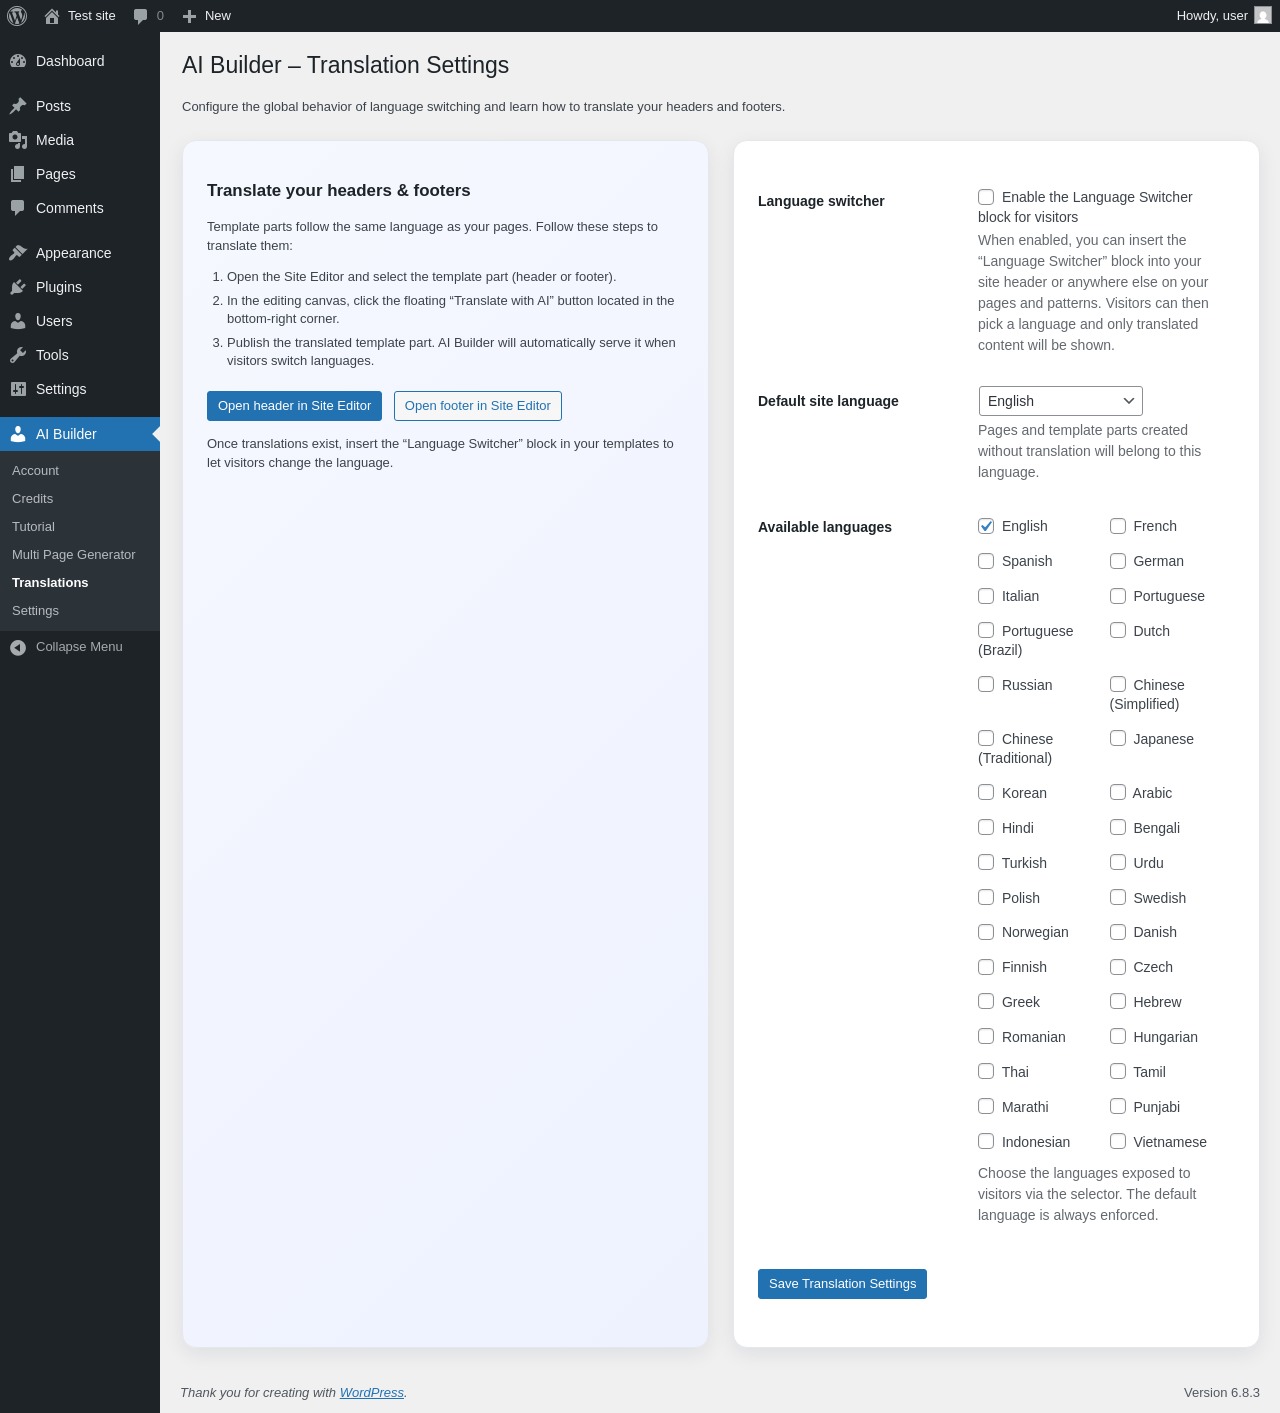Go to the Credits submenu page
This screenshot has height=1413, width=1280.
pyautogui.click(x=32, y=499)
